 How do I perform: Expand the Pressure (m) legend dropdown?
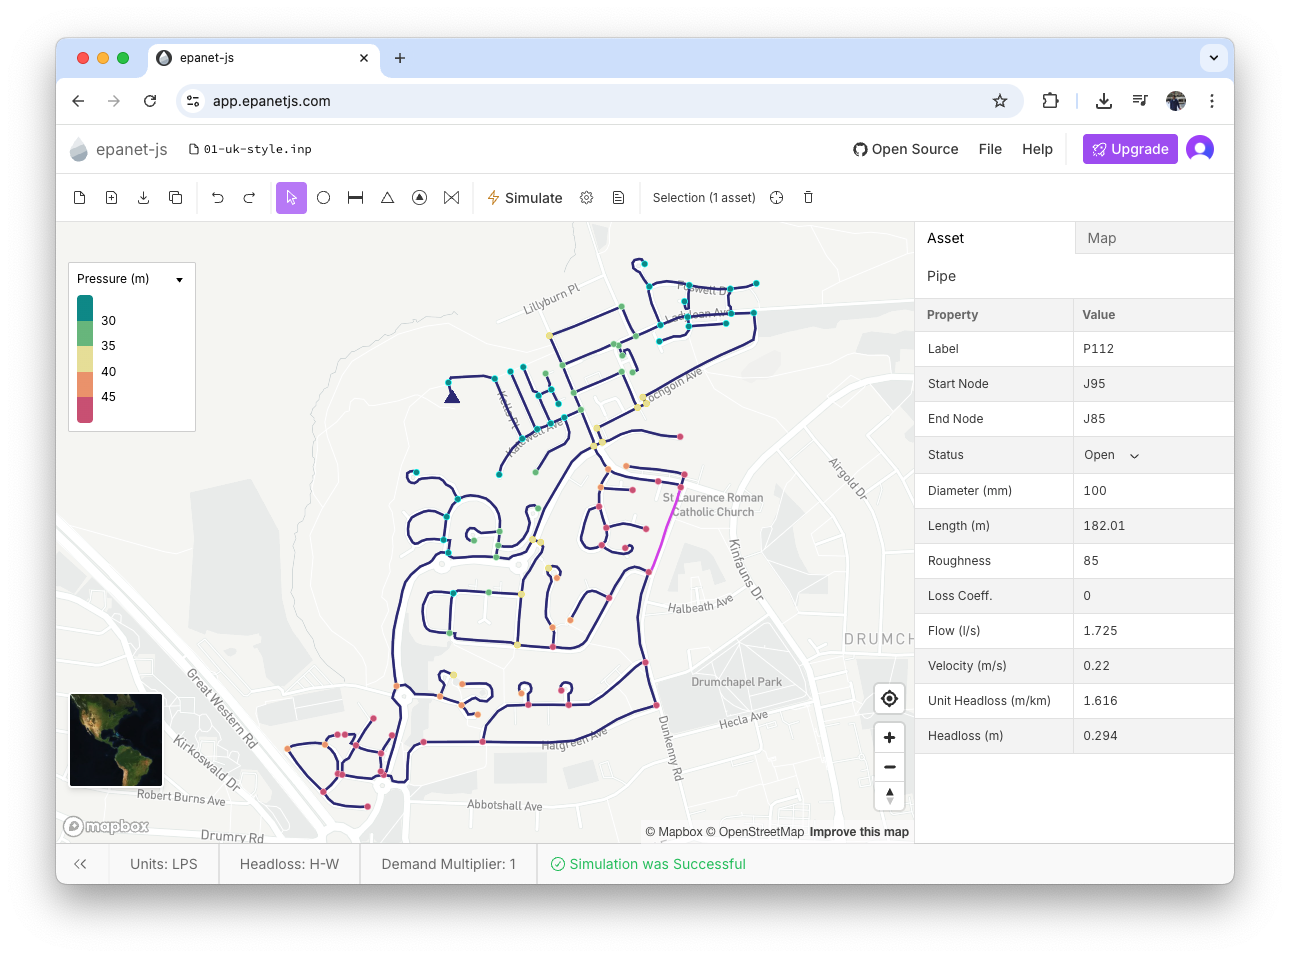pyautogui.click(x=179, y=280)
